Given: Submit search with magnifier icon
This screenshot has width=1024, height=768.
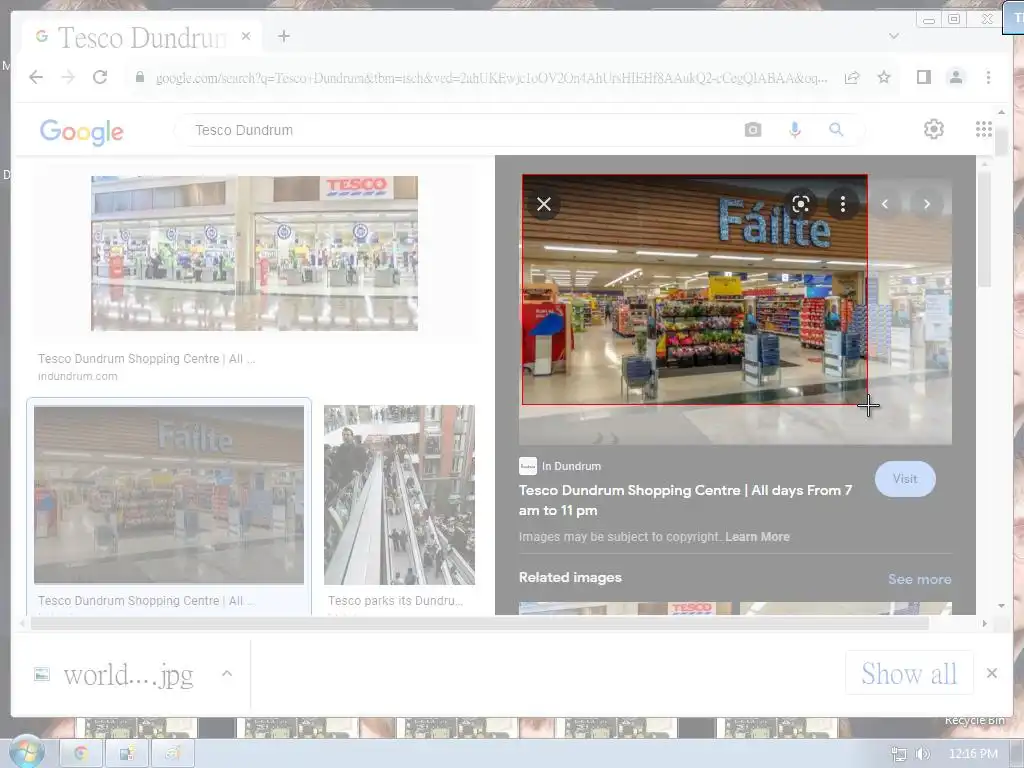Looking at the screenshot, I should point(836,129).
